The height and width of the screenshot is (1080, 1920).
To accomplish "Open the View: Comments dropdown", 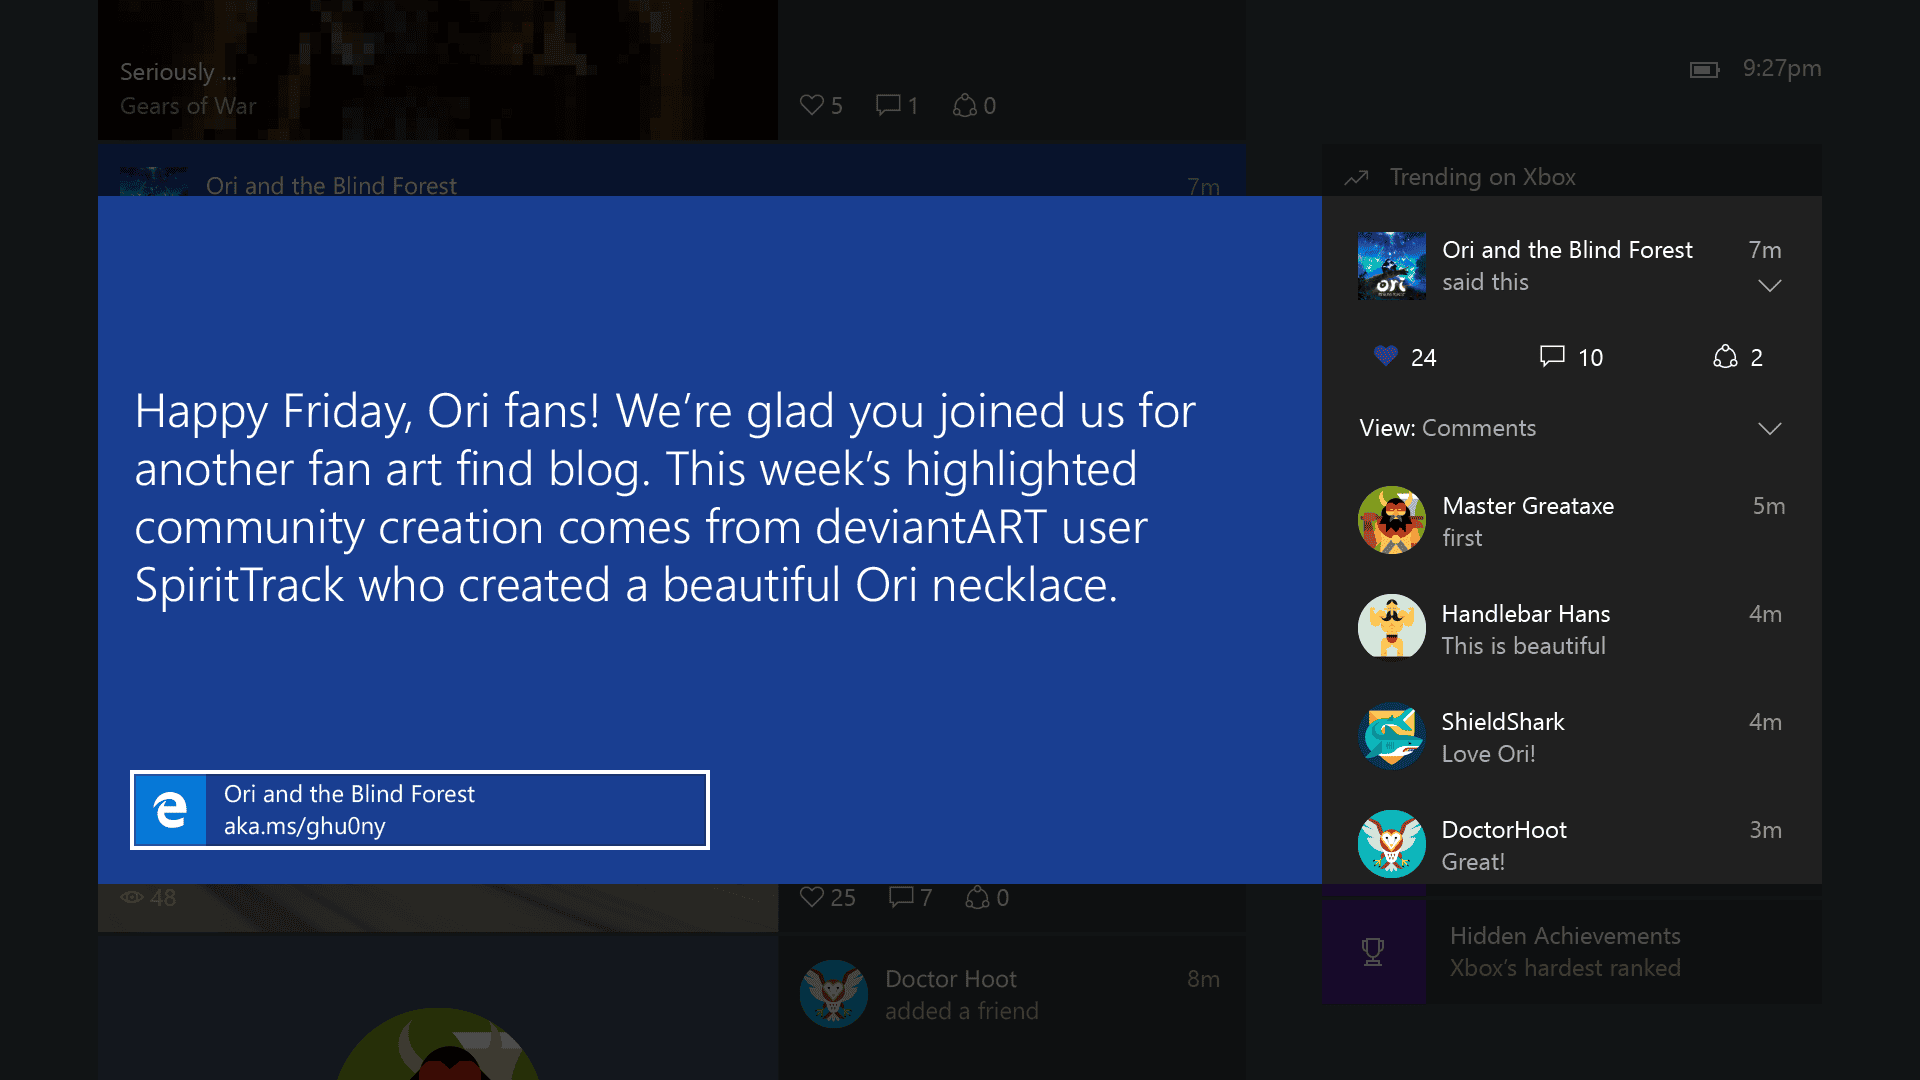I will coord(1571,428).
